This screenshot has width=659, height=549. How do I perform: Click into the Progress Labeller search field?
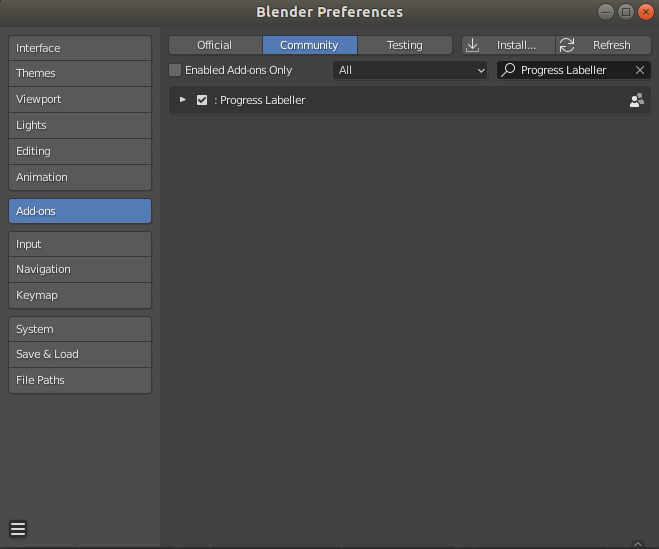point(574,70)
